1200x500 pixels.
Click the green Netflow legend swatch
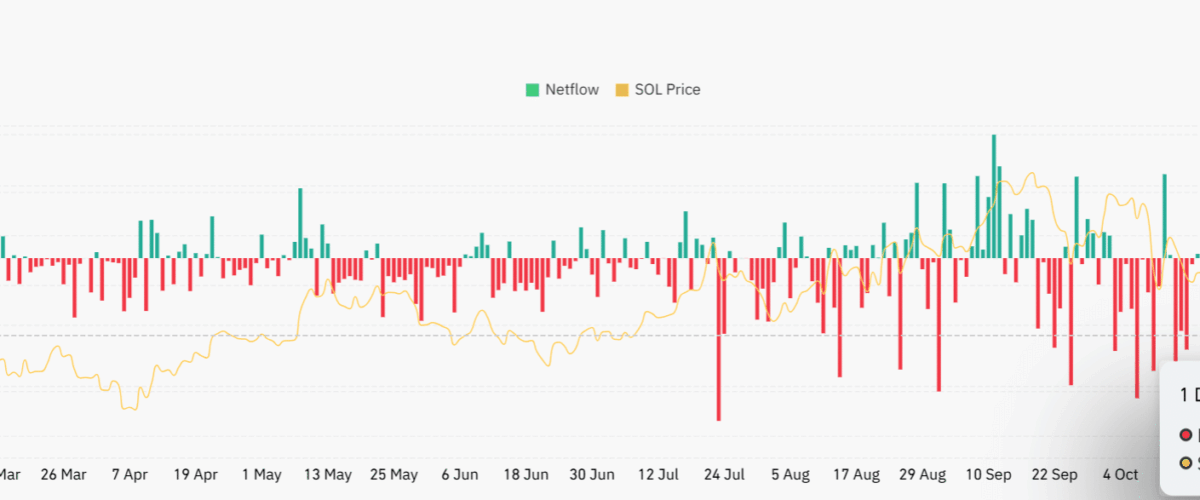[532, 90]
